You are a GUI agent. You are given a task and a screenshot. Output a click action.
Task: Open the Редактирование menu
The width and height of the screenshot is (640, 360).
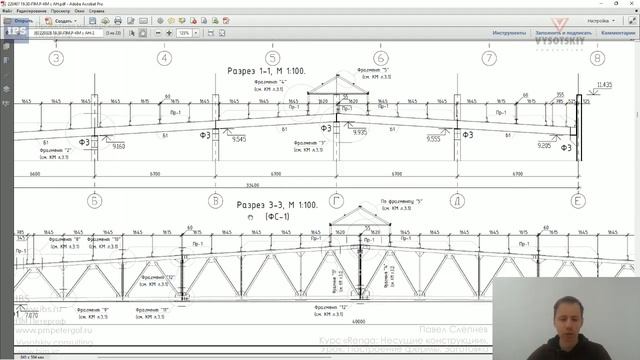(x=31, y=11)
